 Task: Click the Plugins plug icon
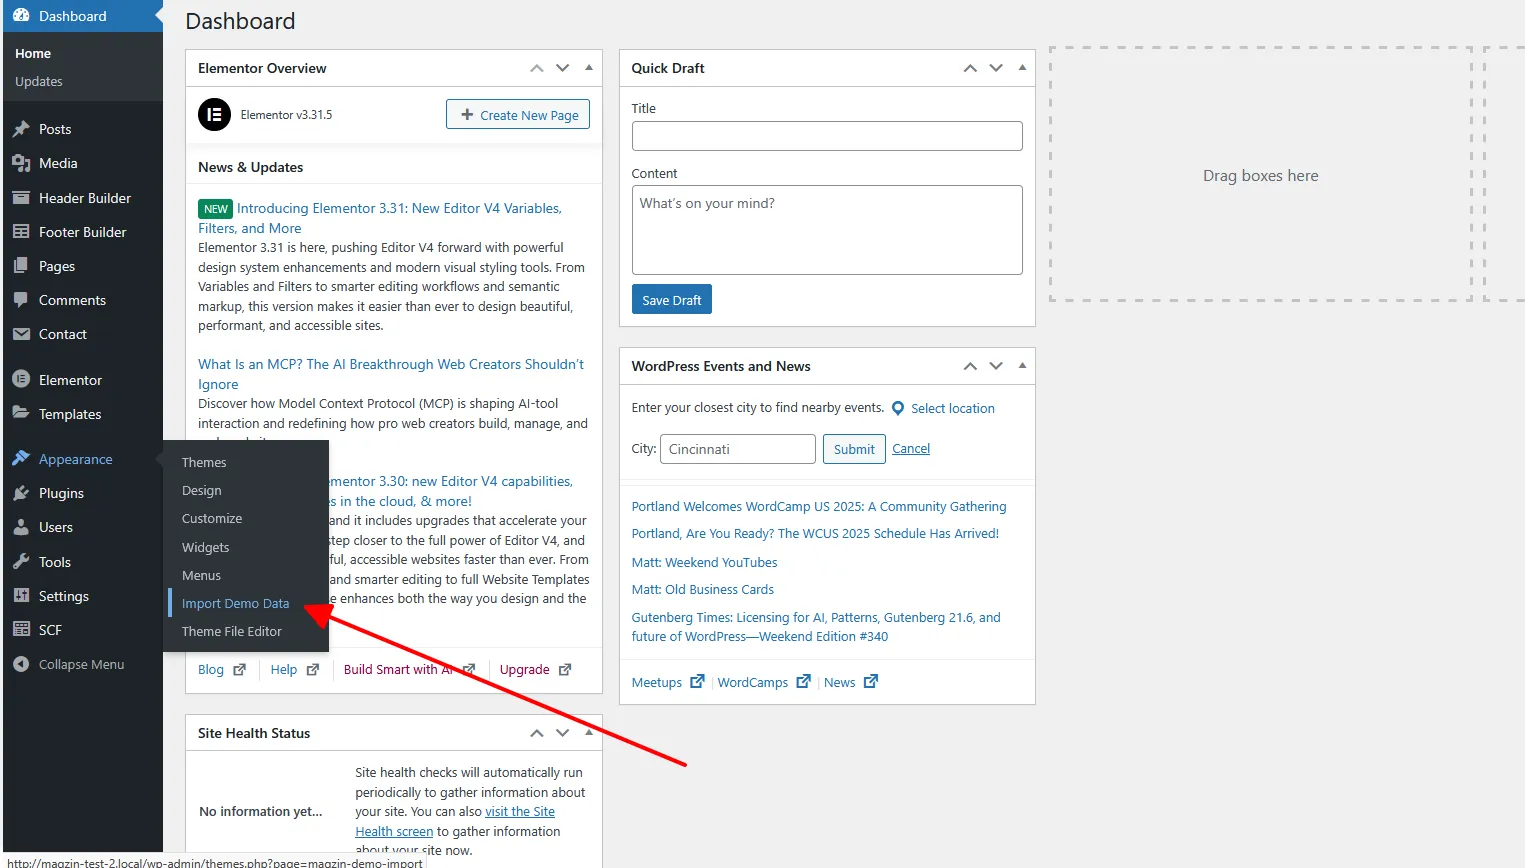click(21, 493)
